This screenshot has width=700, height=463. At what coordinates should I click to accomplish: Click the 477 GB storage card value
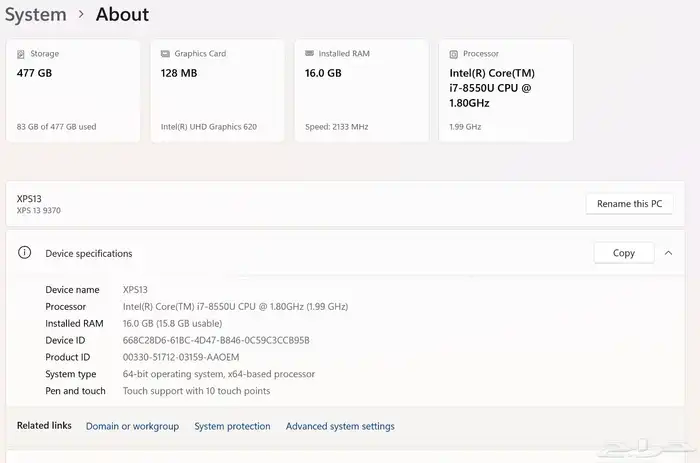point(35,73)
